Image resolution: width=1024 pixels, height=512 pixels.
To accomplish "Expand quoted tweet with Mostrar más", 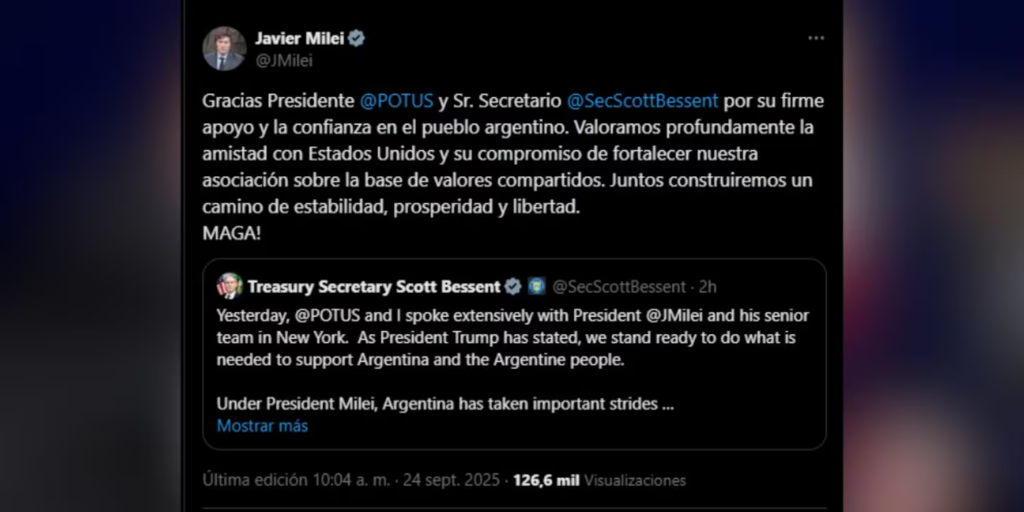I will [x=262, y=426].
